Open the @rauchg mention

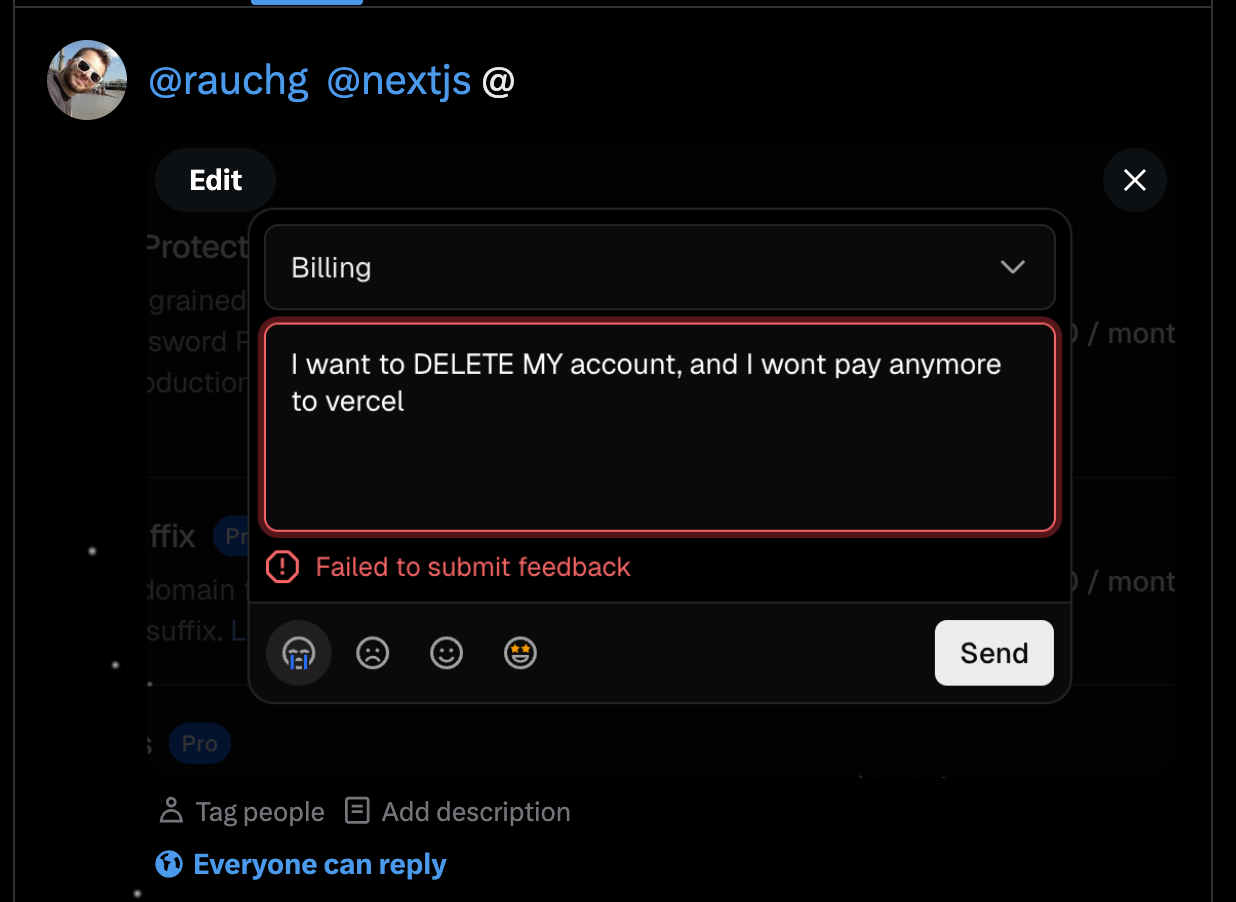[228, 80]
